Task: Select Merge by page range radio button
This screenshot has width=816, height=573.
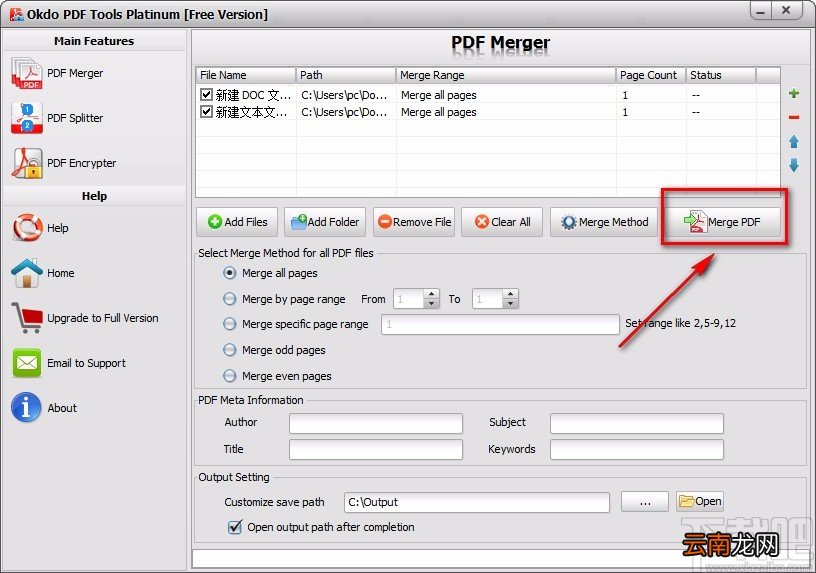Action: pos(230,299)
